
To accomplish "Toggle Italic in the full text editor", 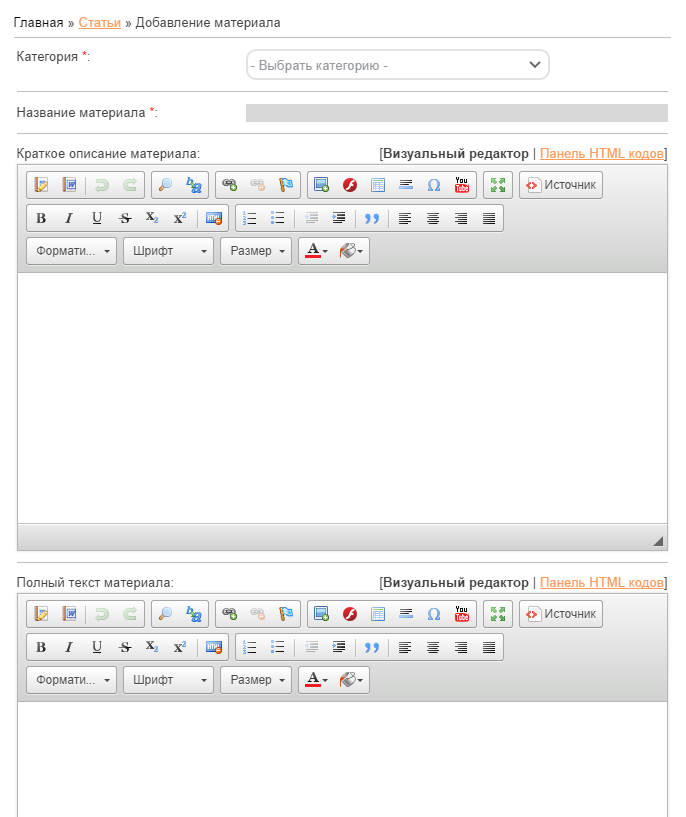I will [x=69, y=647].
